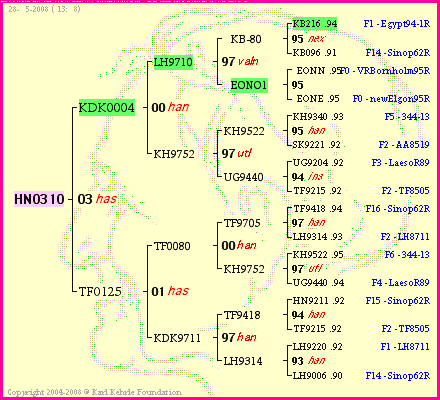
Task: Select the EONE .95 entry
Action: (x=318, y=99)
